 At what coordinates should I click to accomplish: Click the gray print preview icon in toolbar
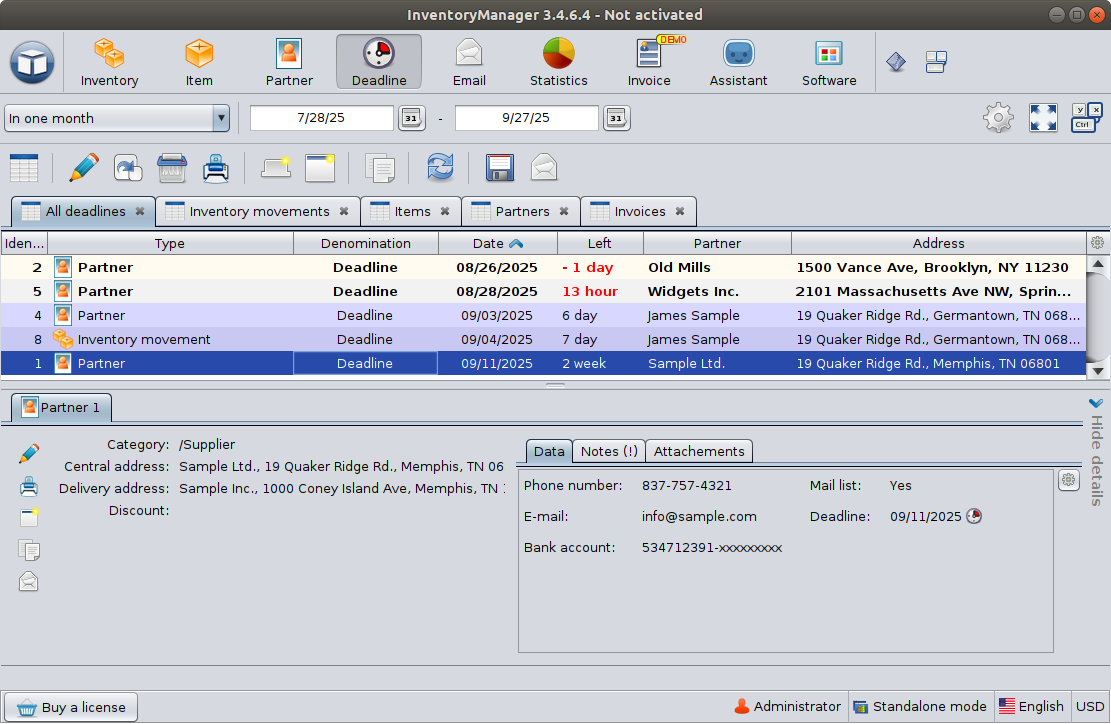click(x=171, y=169)
